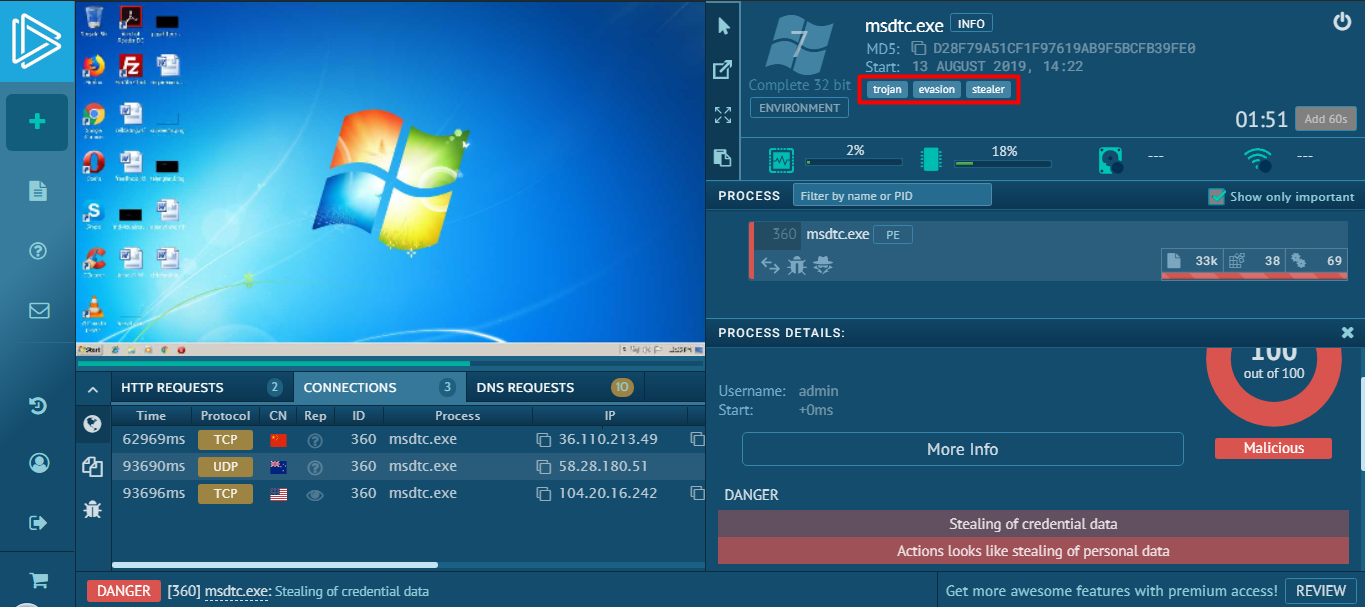Click the clipboard paste icon beside VM

(x=722, y=157)
